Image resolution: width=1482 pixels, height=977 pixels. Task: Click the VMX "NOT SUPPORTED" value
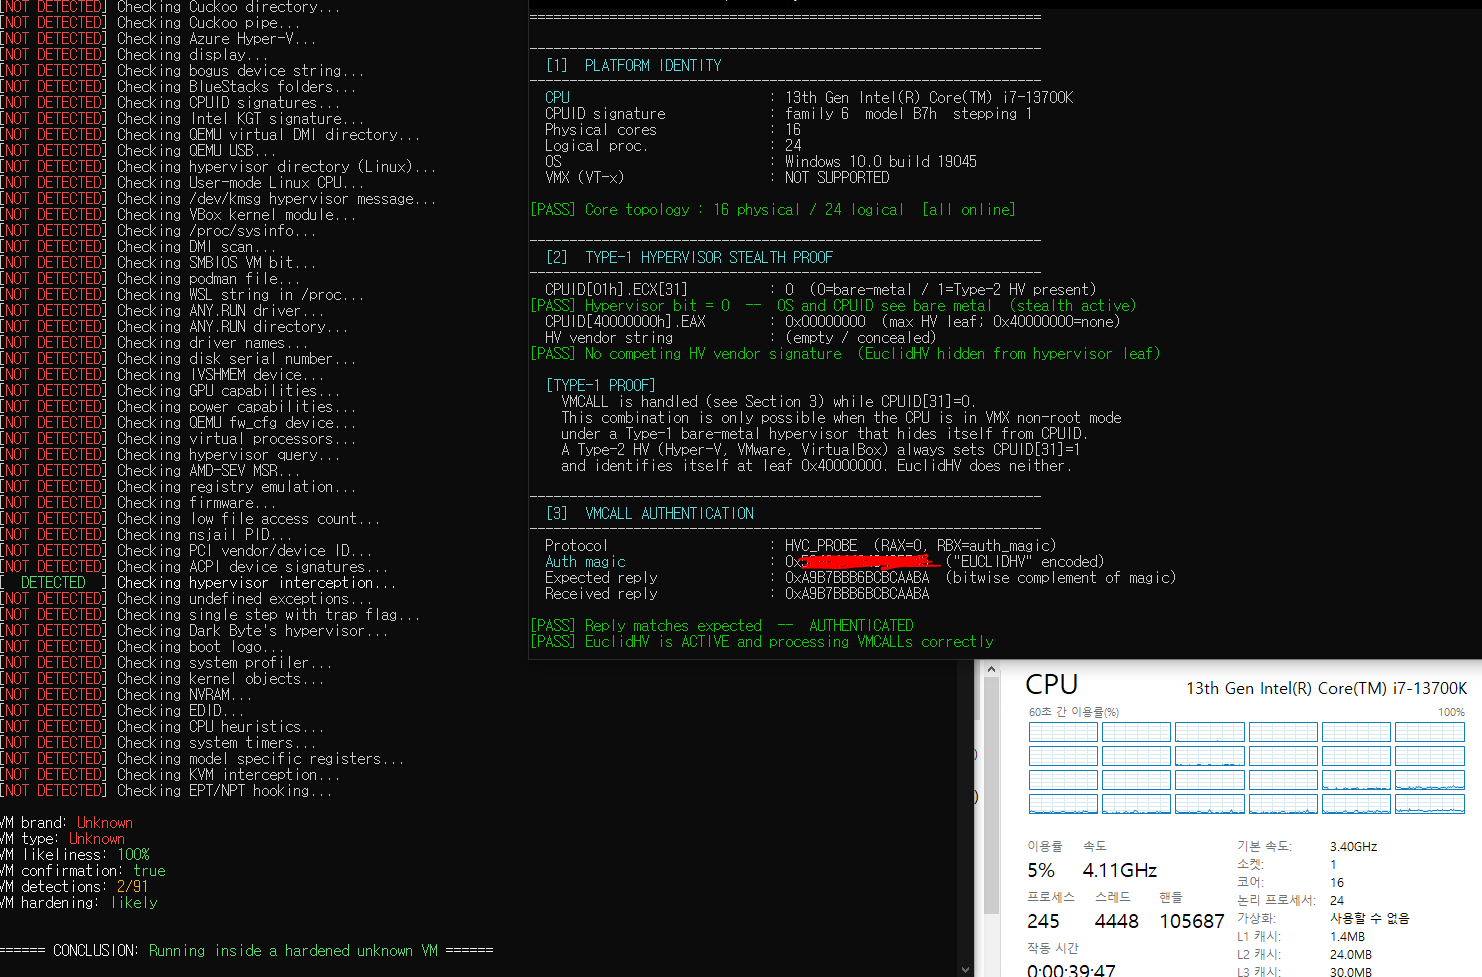[837, 178]
